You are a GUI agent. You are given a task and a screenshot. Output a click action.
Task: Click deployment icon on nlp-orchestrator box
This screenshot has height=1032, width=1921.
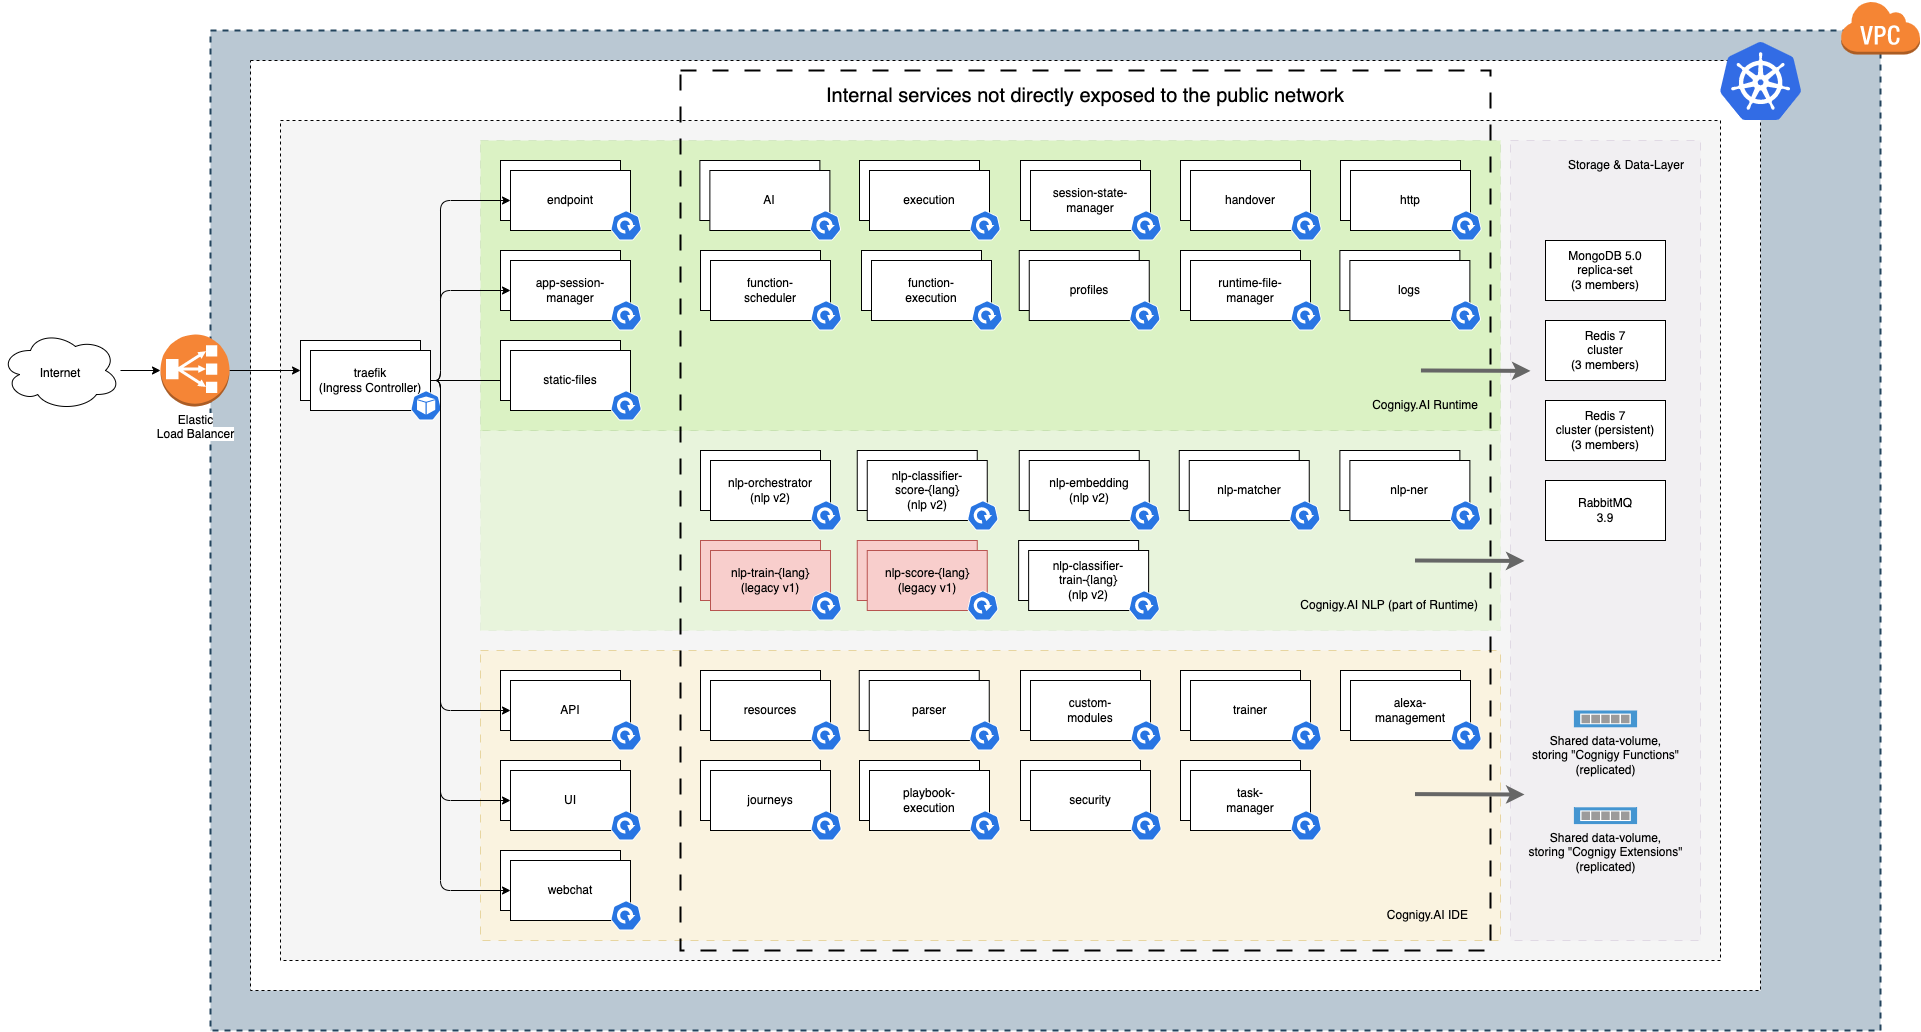[x=826, y=516]
